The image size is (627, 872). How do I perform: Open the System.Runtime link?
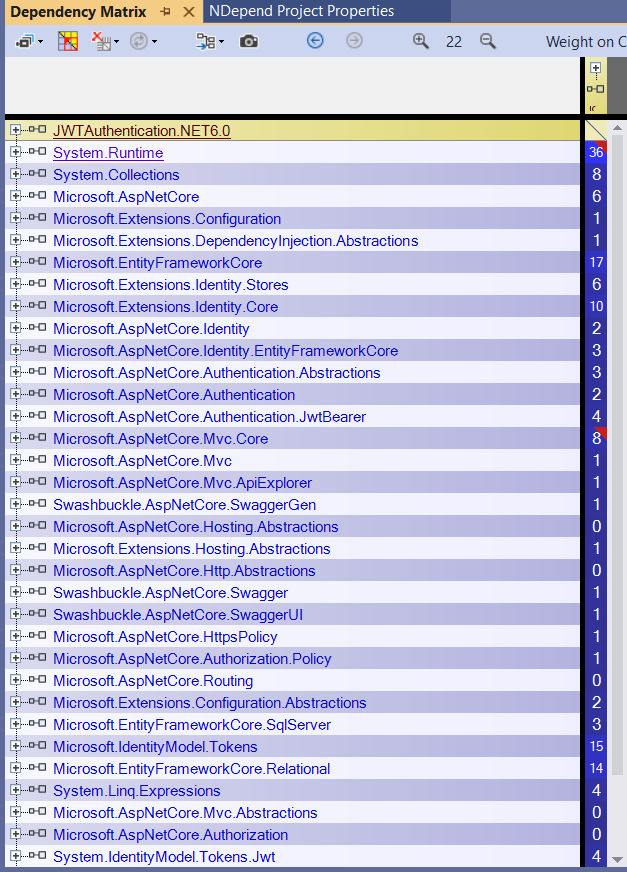[x=108, y=153]
